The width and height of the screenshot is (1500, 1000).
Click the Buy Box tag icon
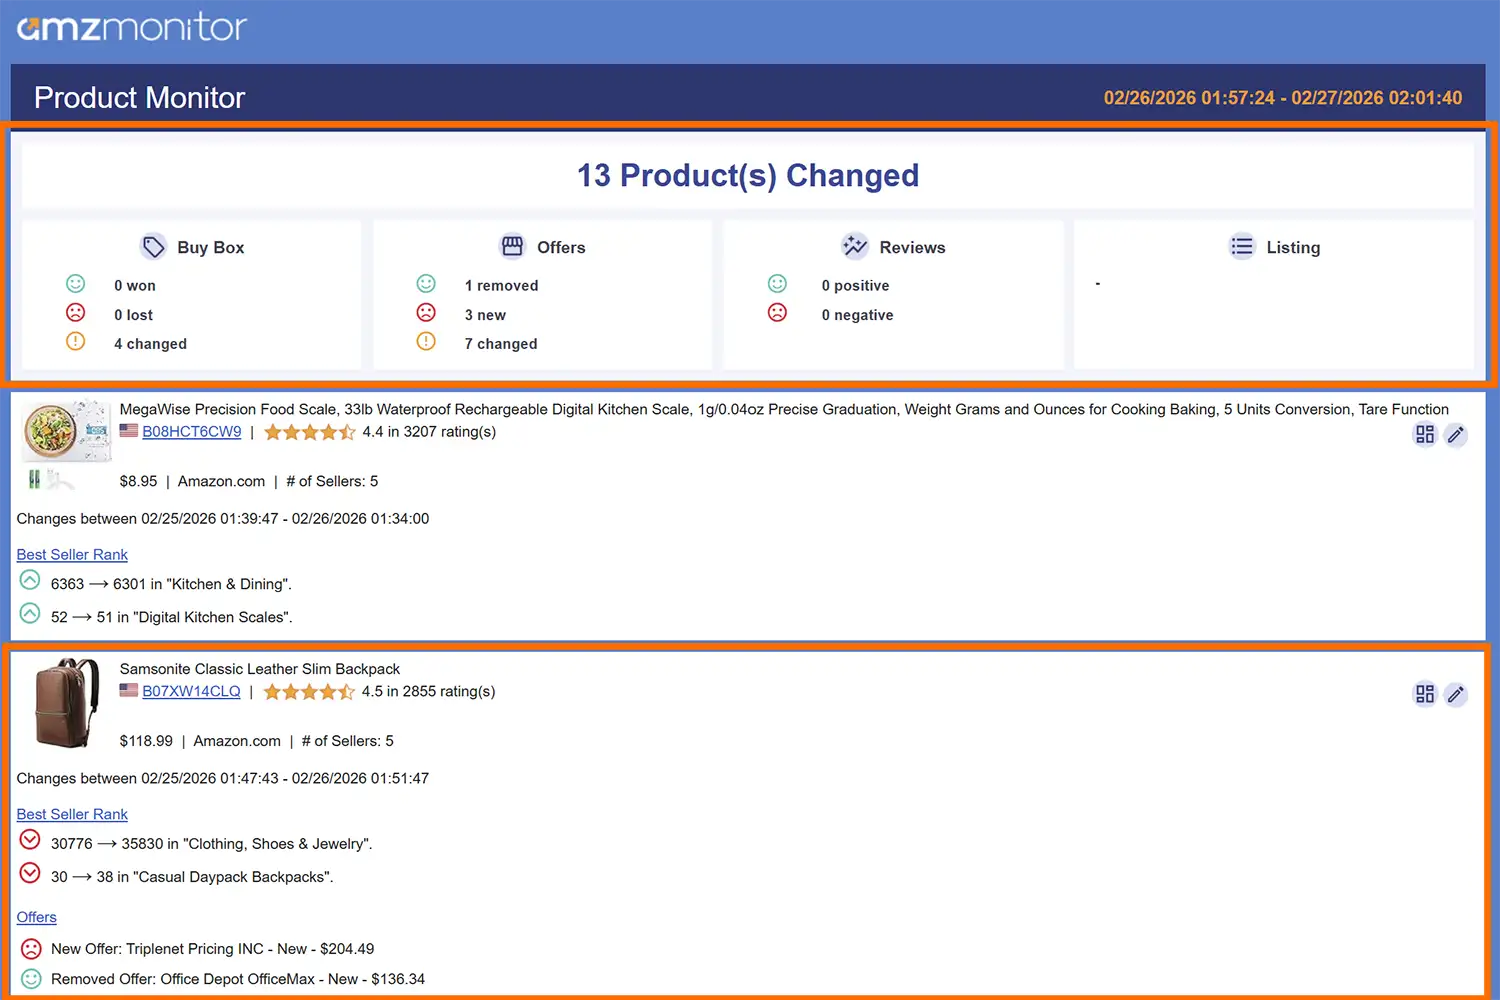153,247
